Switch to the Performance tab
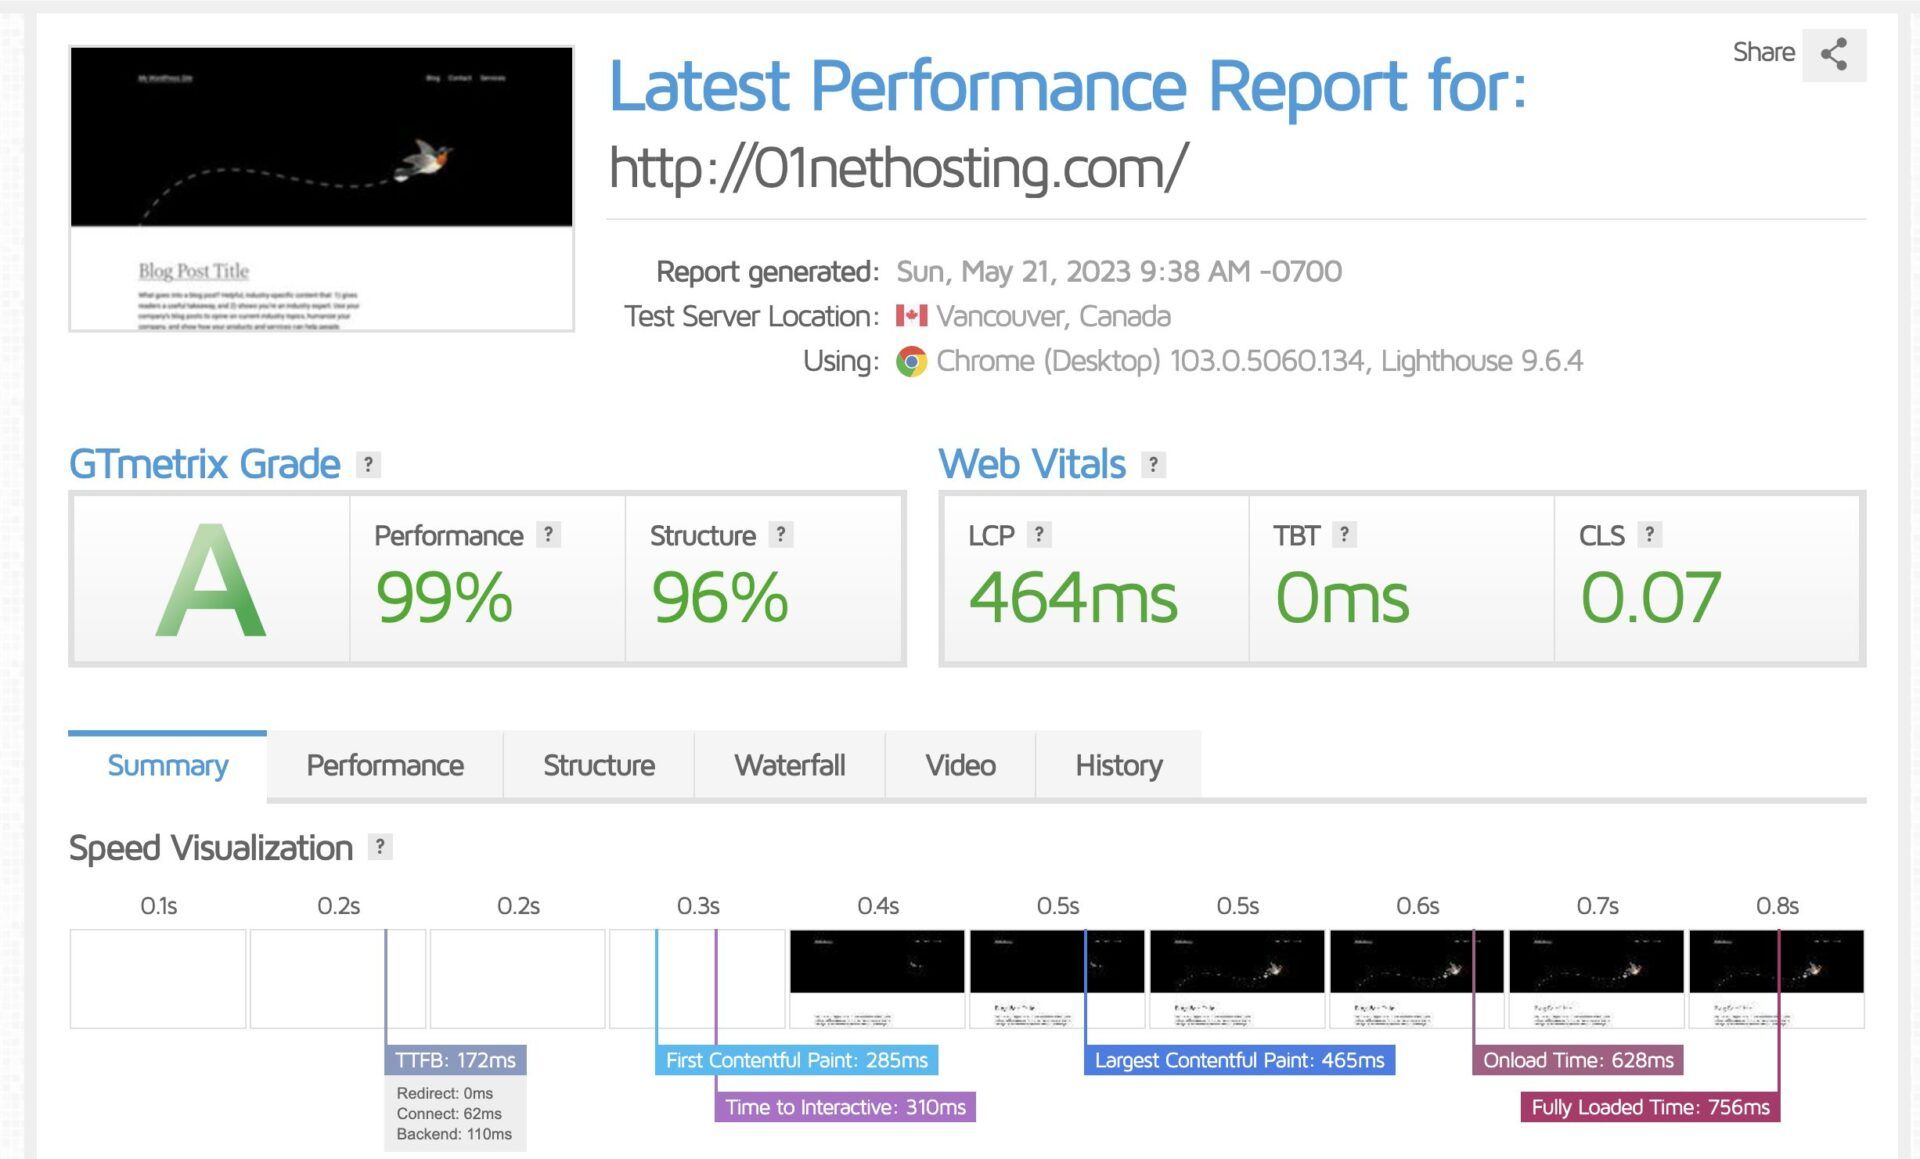 385,766
